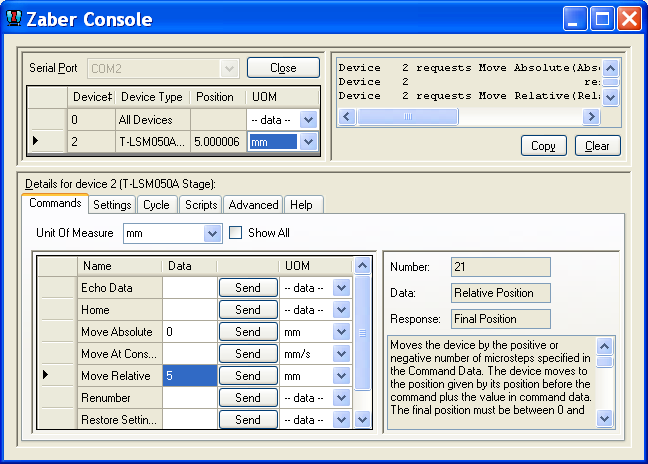Open the UOM dropdown in Home row
The height and width of the screenshot is (464, 648).
coord(341,310)
